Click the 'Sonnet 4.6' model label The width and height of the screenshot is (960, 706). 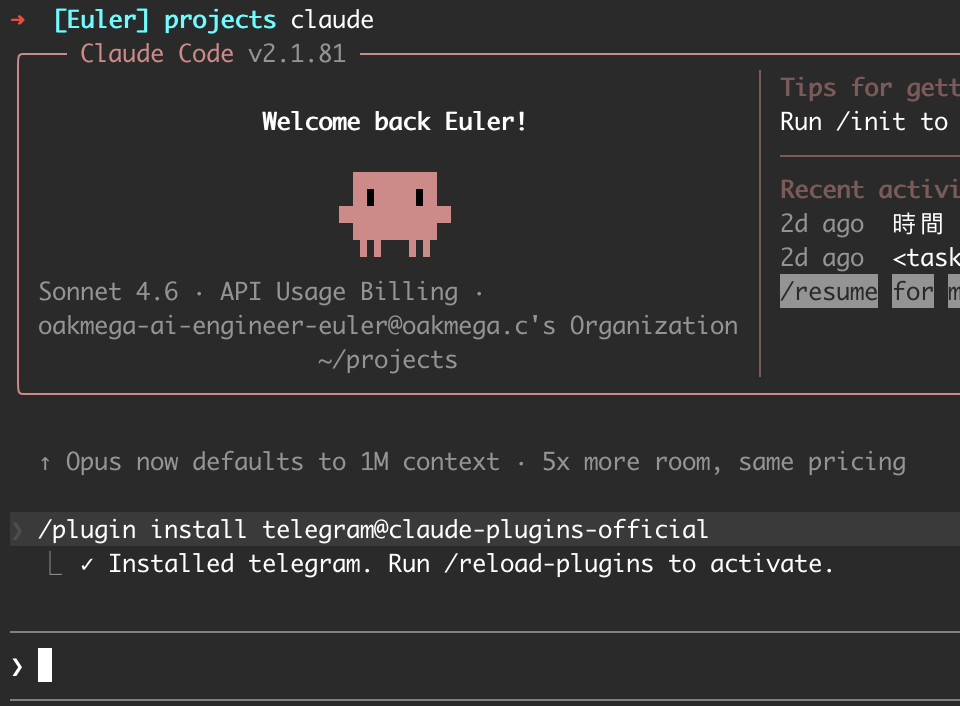click(x=108, y=291)
